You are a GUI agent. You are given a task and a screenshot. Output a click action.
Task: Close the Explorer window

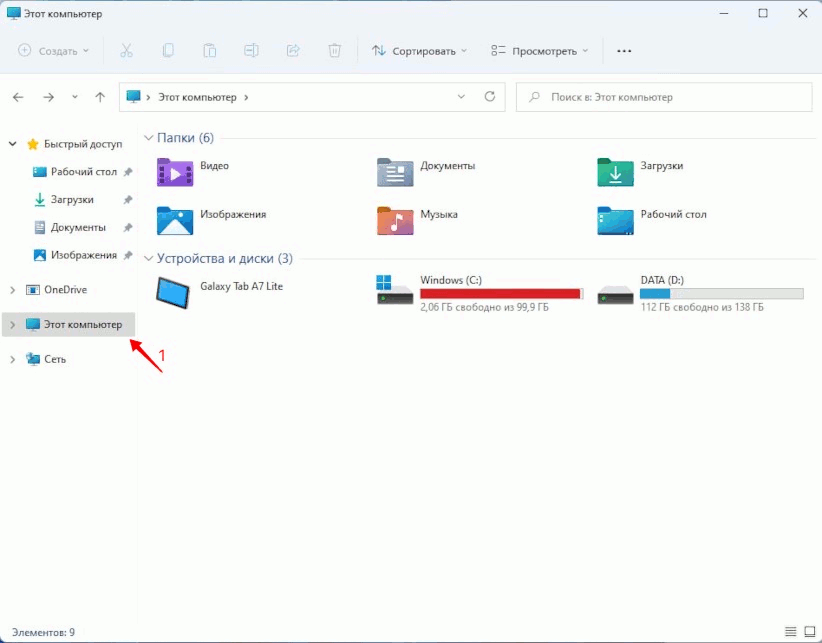point(803,13)
